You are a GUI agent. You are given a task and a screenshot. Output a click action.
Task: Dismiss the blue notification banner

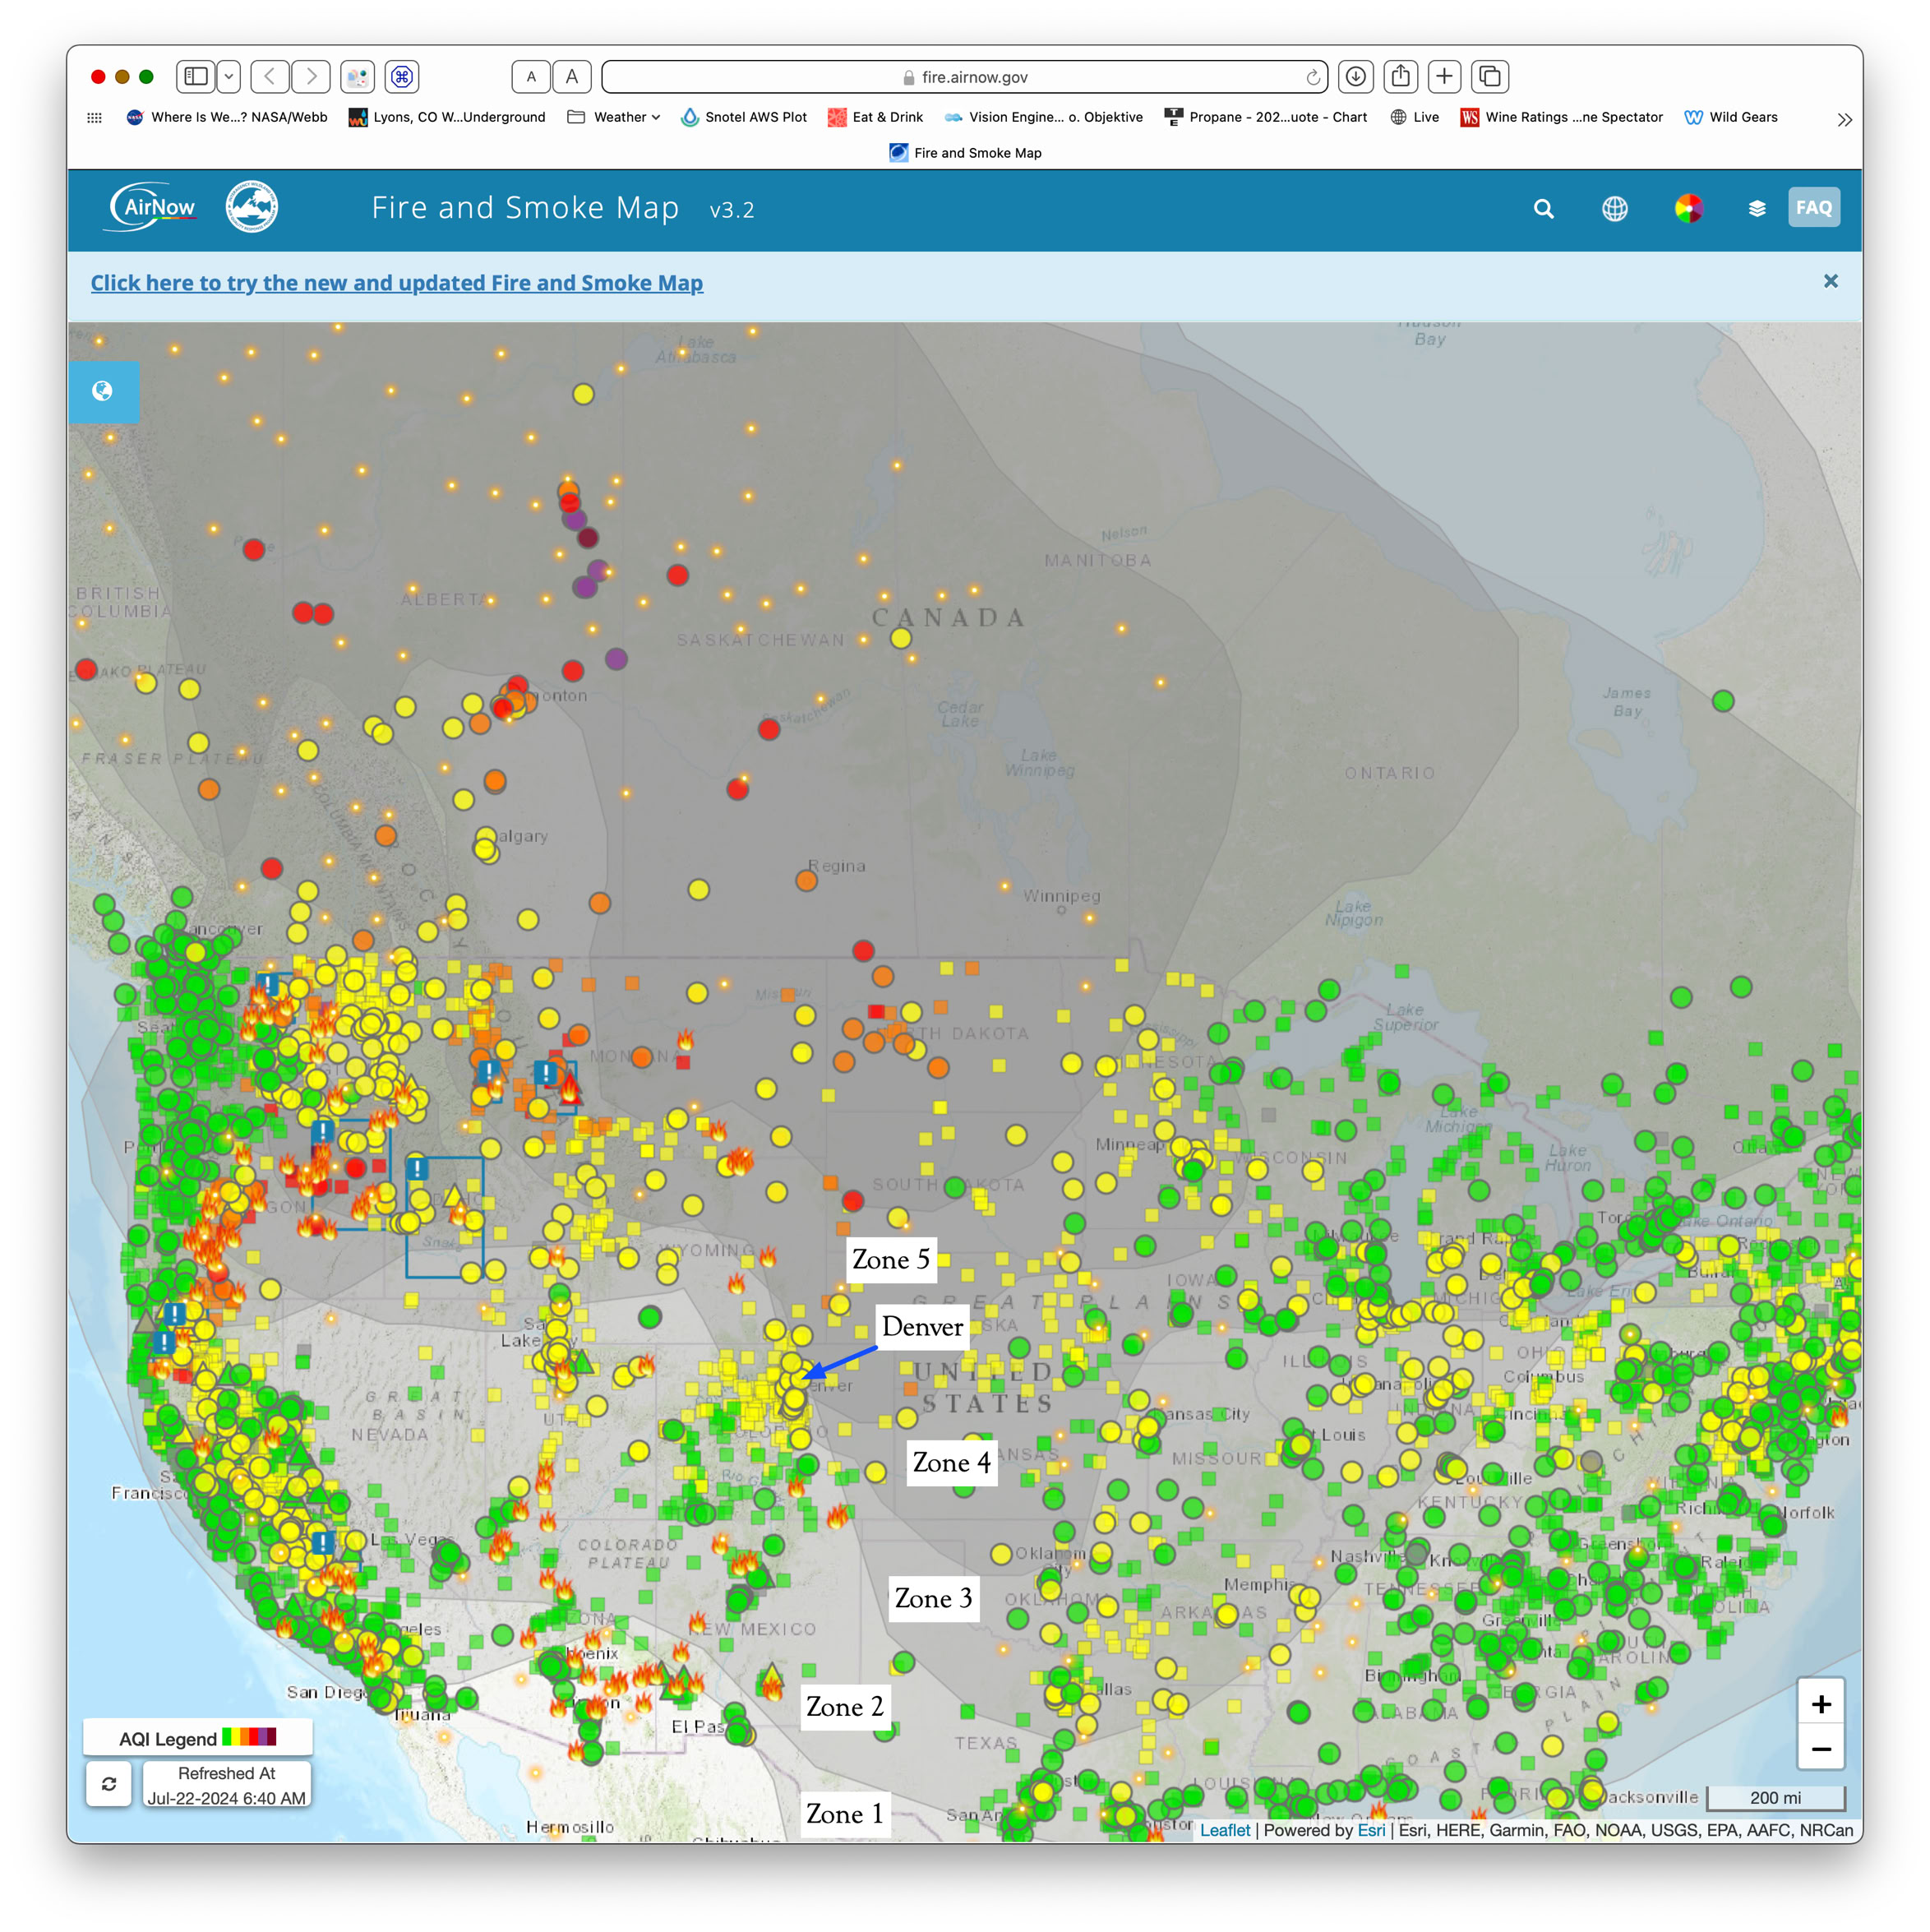tap(1830, 281)
